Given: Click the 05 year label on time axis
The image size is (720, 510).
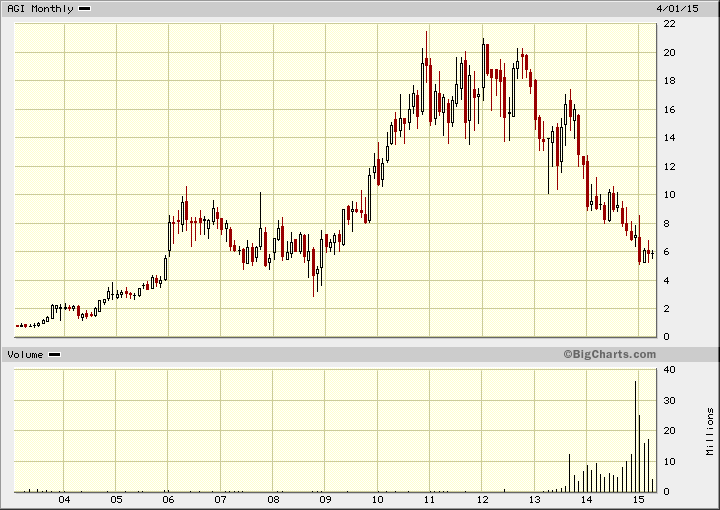Looking at the screenshot, I should [x=116, y=500].
